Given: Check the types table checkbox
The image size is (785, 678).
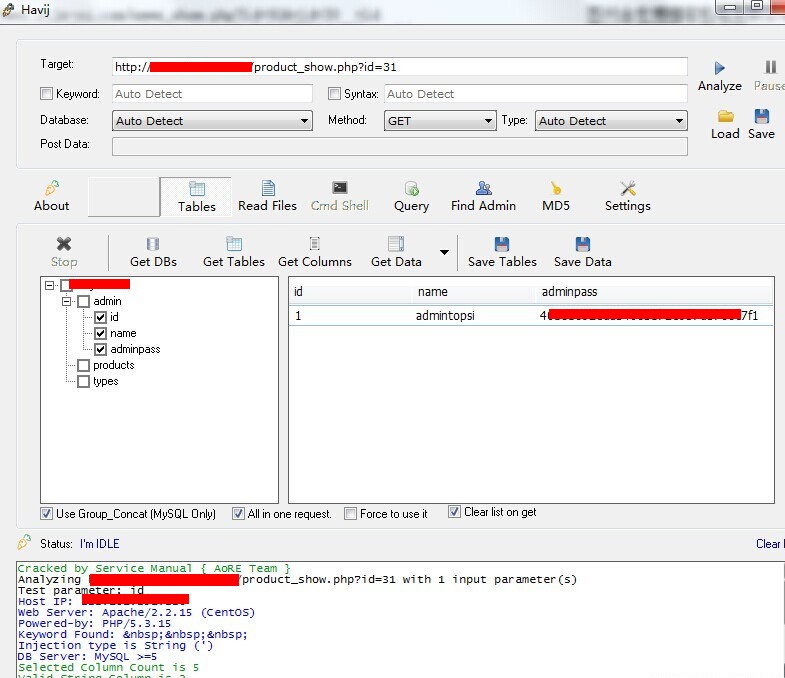Looking at the screenshot, I should pos(84,382).
